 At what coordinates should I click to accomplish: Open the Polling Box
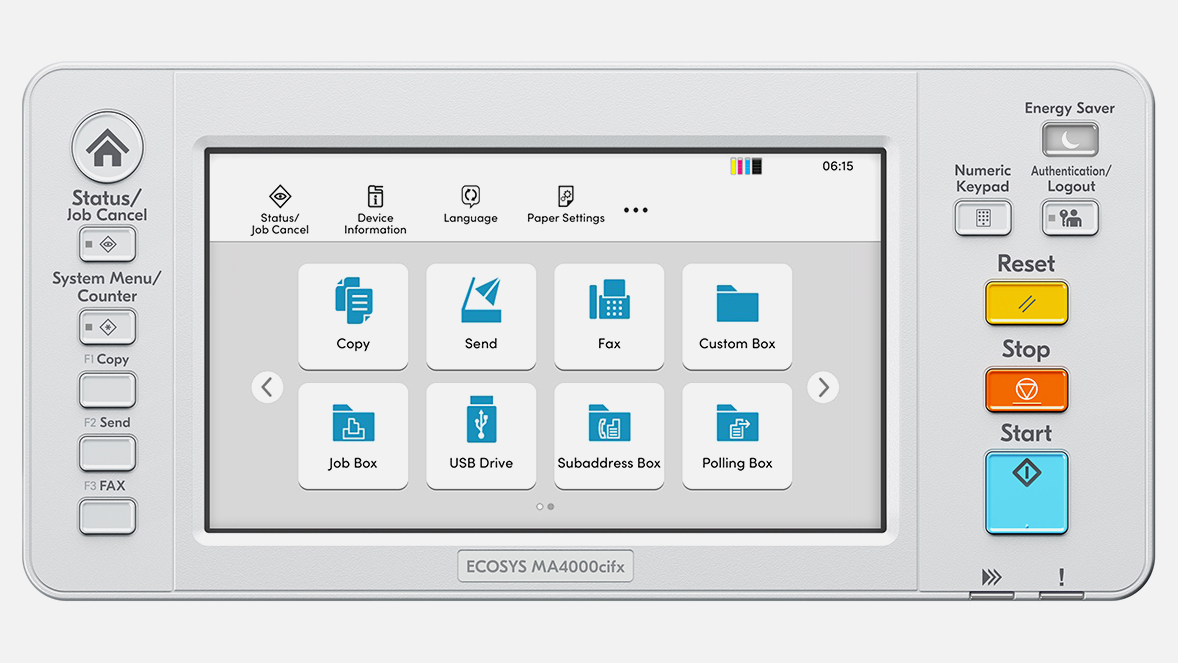coord(737,436)
